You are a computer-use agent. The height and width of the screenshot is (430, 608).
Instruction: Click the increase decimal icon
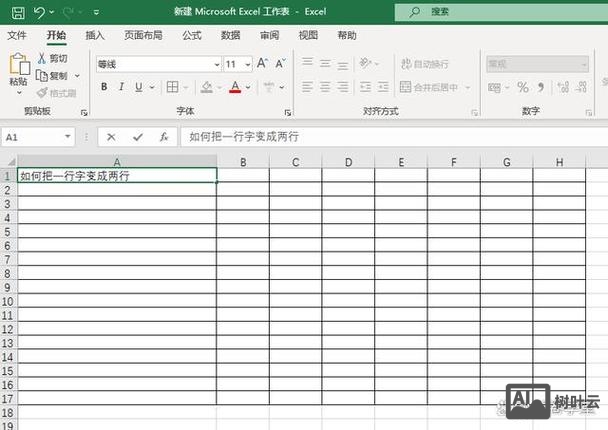[563, 88]
